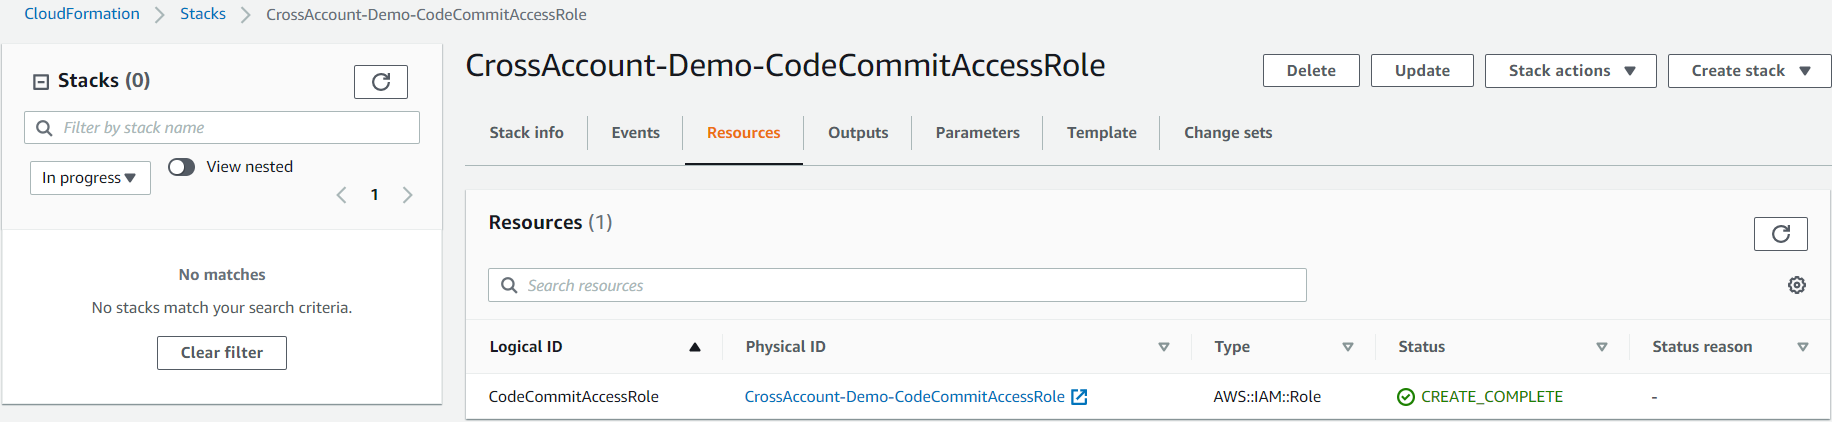Click the Delete stack button
The image size is (1832, 422).
tap(1311, 71)
